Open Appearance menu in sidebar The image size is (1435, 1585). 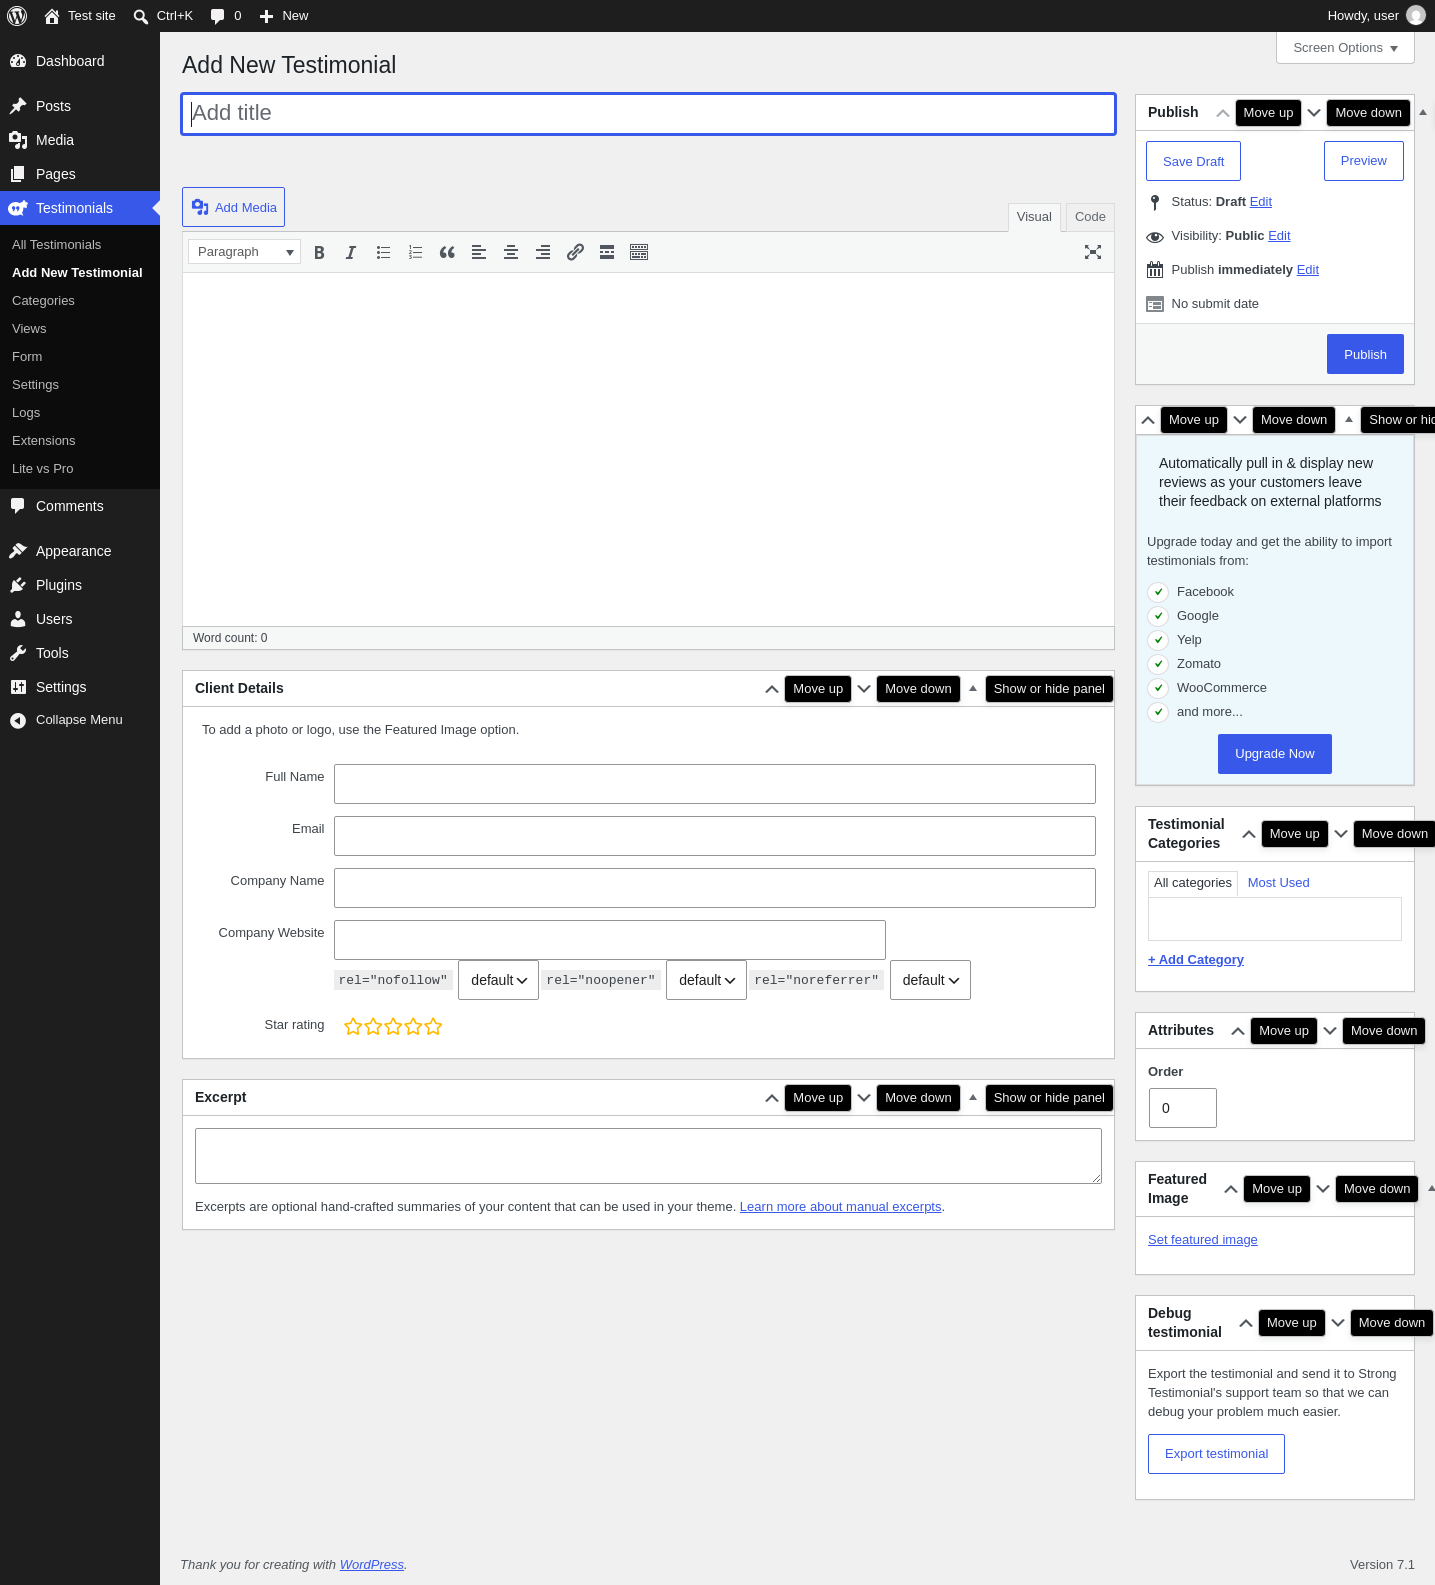coord(80,551)
